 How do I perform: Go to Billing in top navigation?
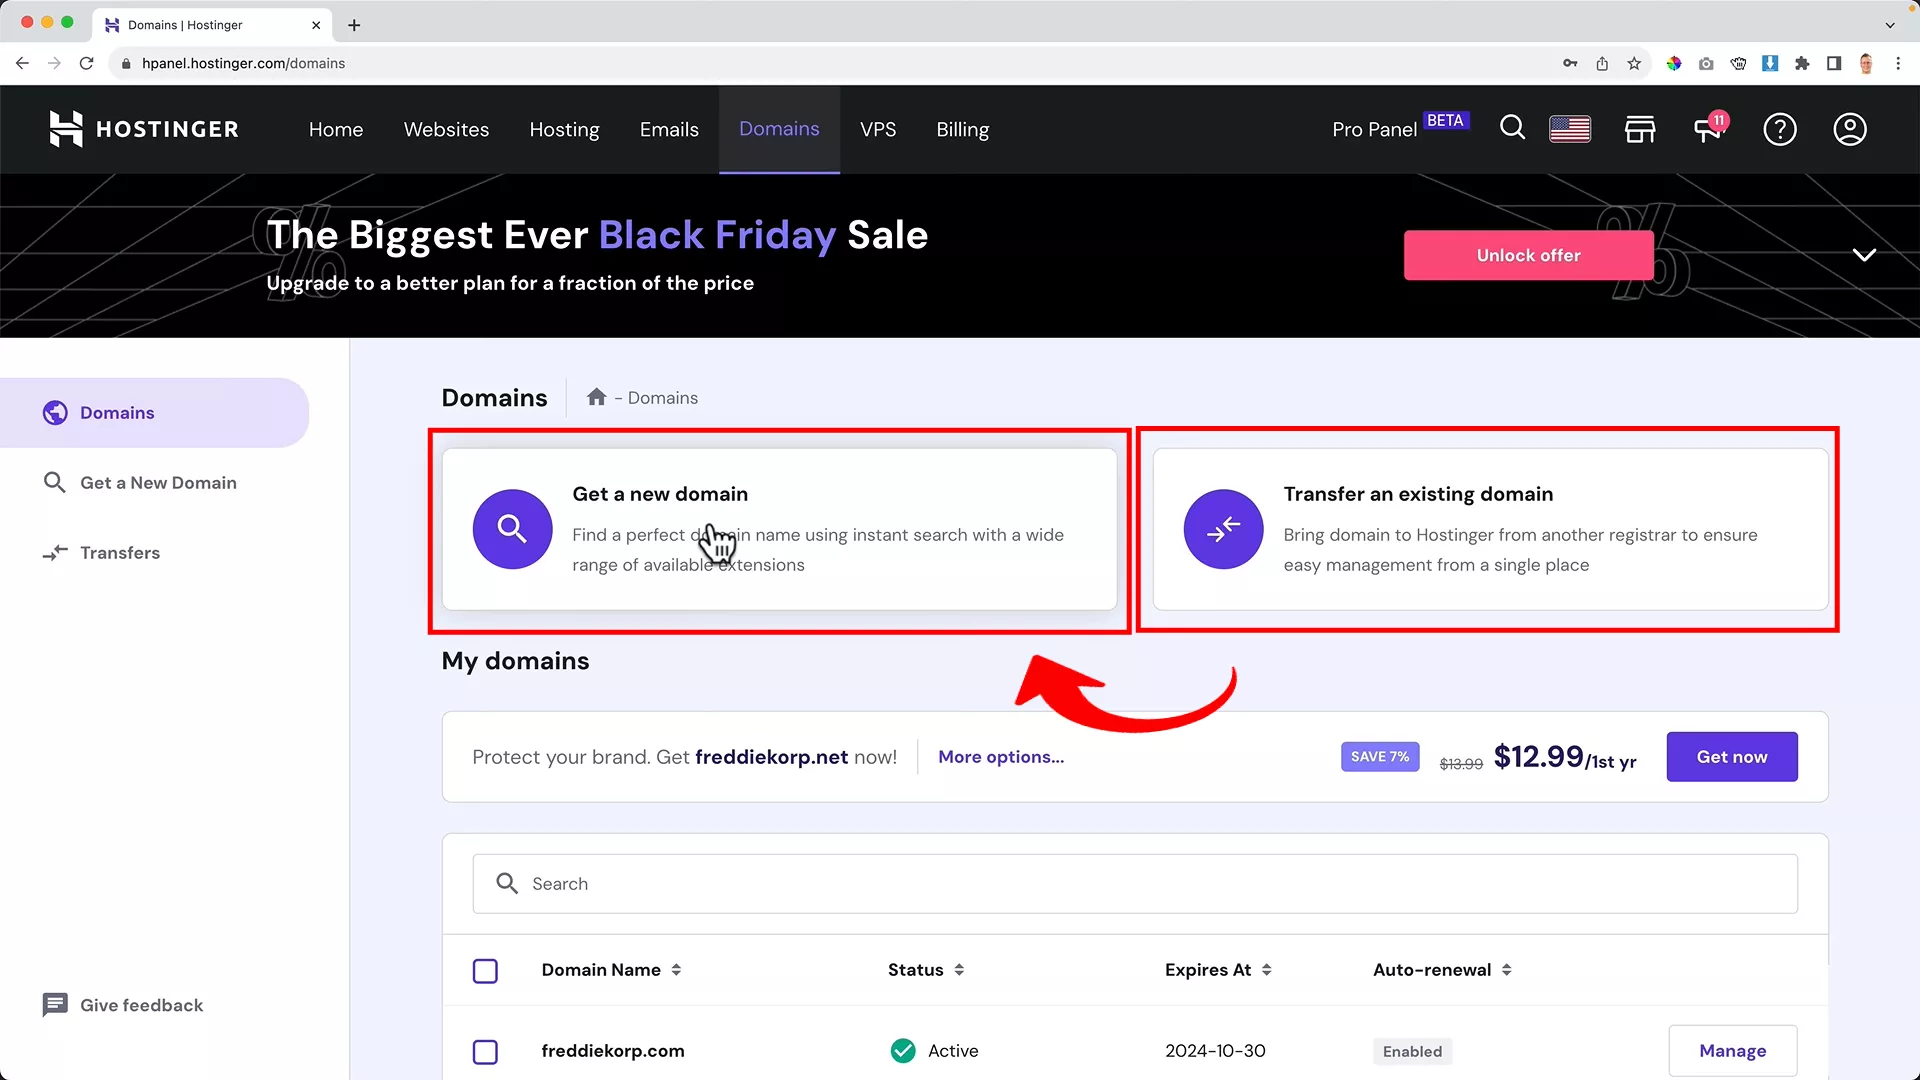coord(962,129)
